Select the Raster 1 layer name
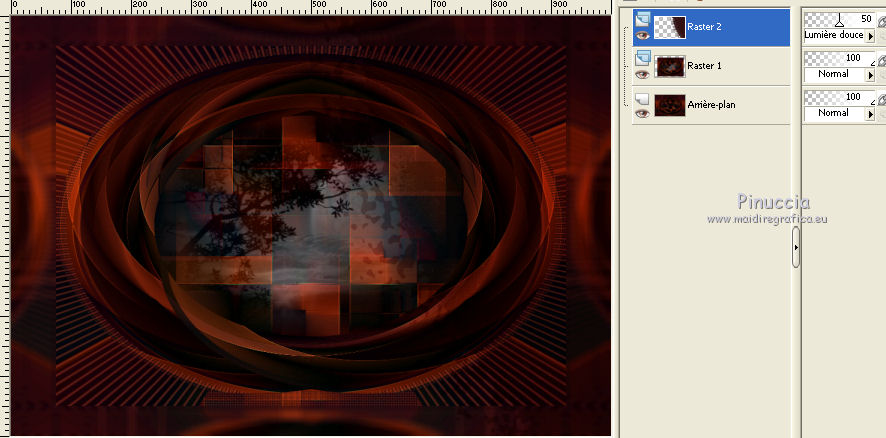 (704, 66)
